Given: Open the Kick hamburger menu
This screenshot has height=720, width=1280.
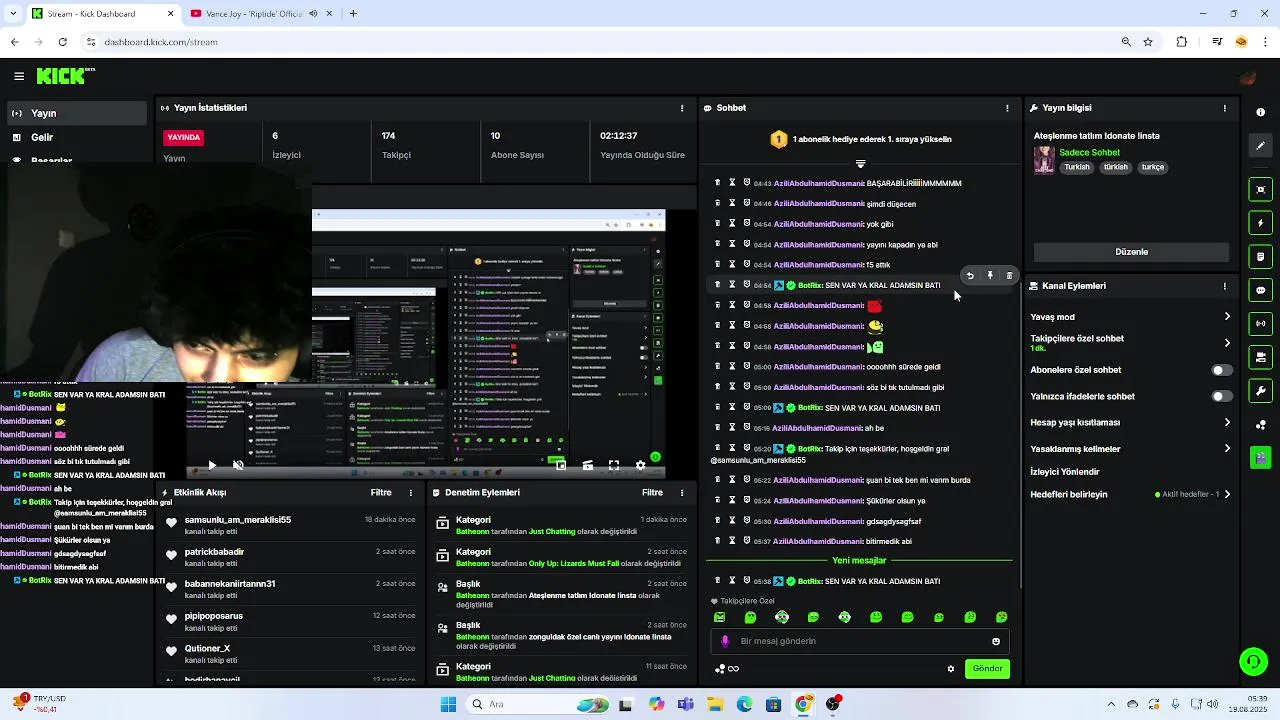Looking at the screenshot, I should [x=19, y=76].
